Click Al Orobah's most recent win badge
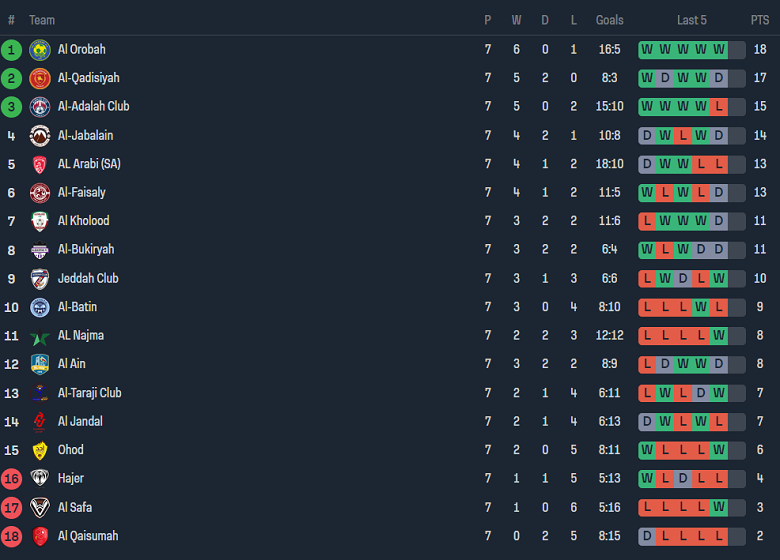 pos(719,50)
